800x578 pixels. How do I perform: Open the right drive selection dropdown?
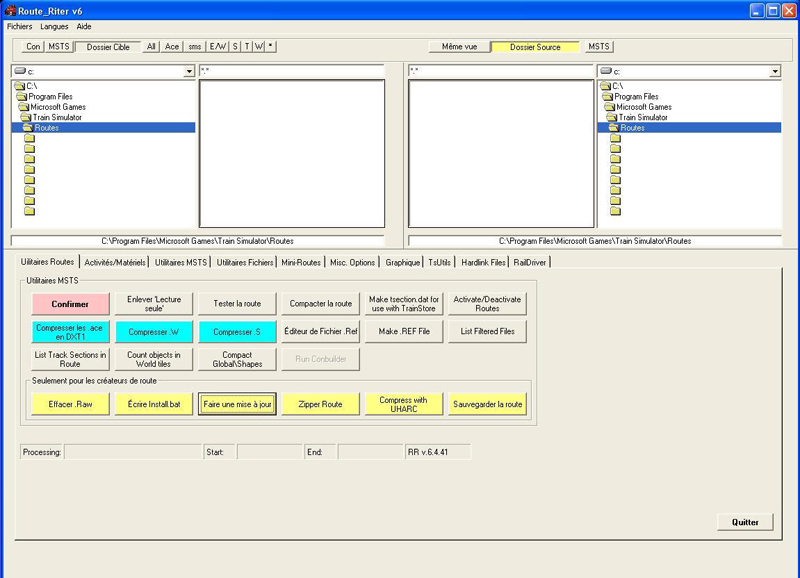tap(775, 71)
